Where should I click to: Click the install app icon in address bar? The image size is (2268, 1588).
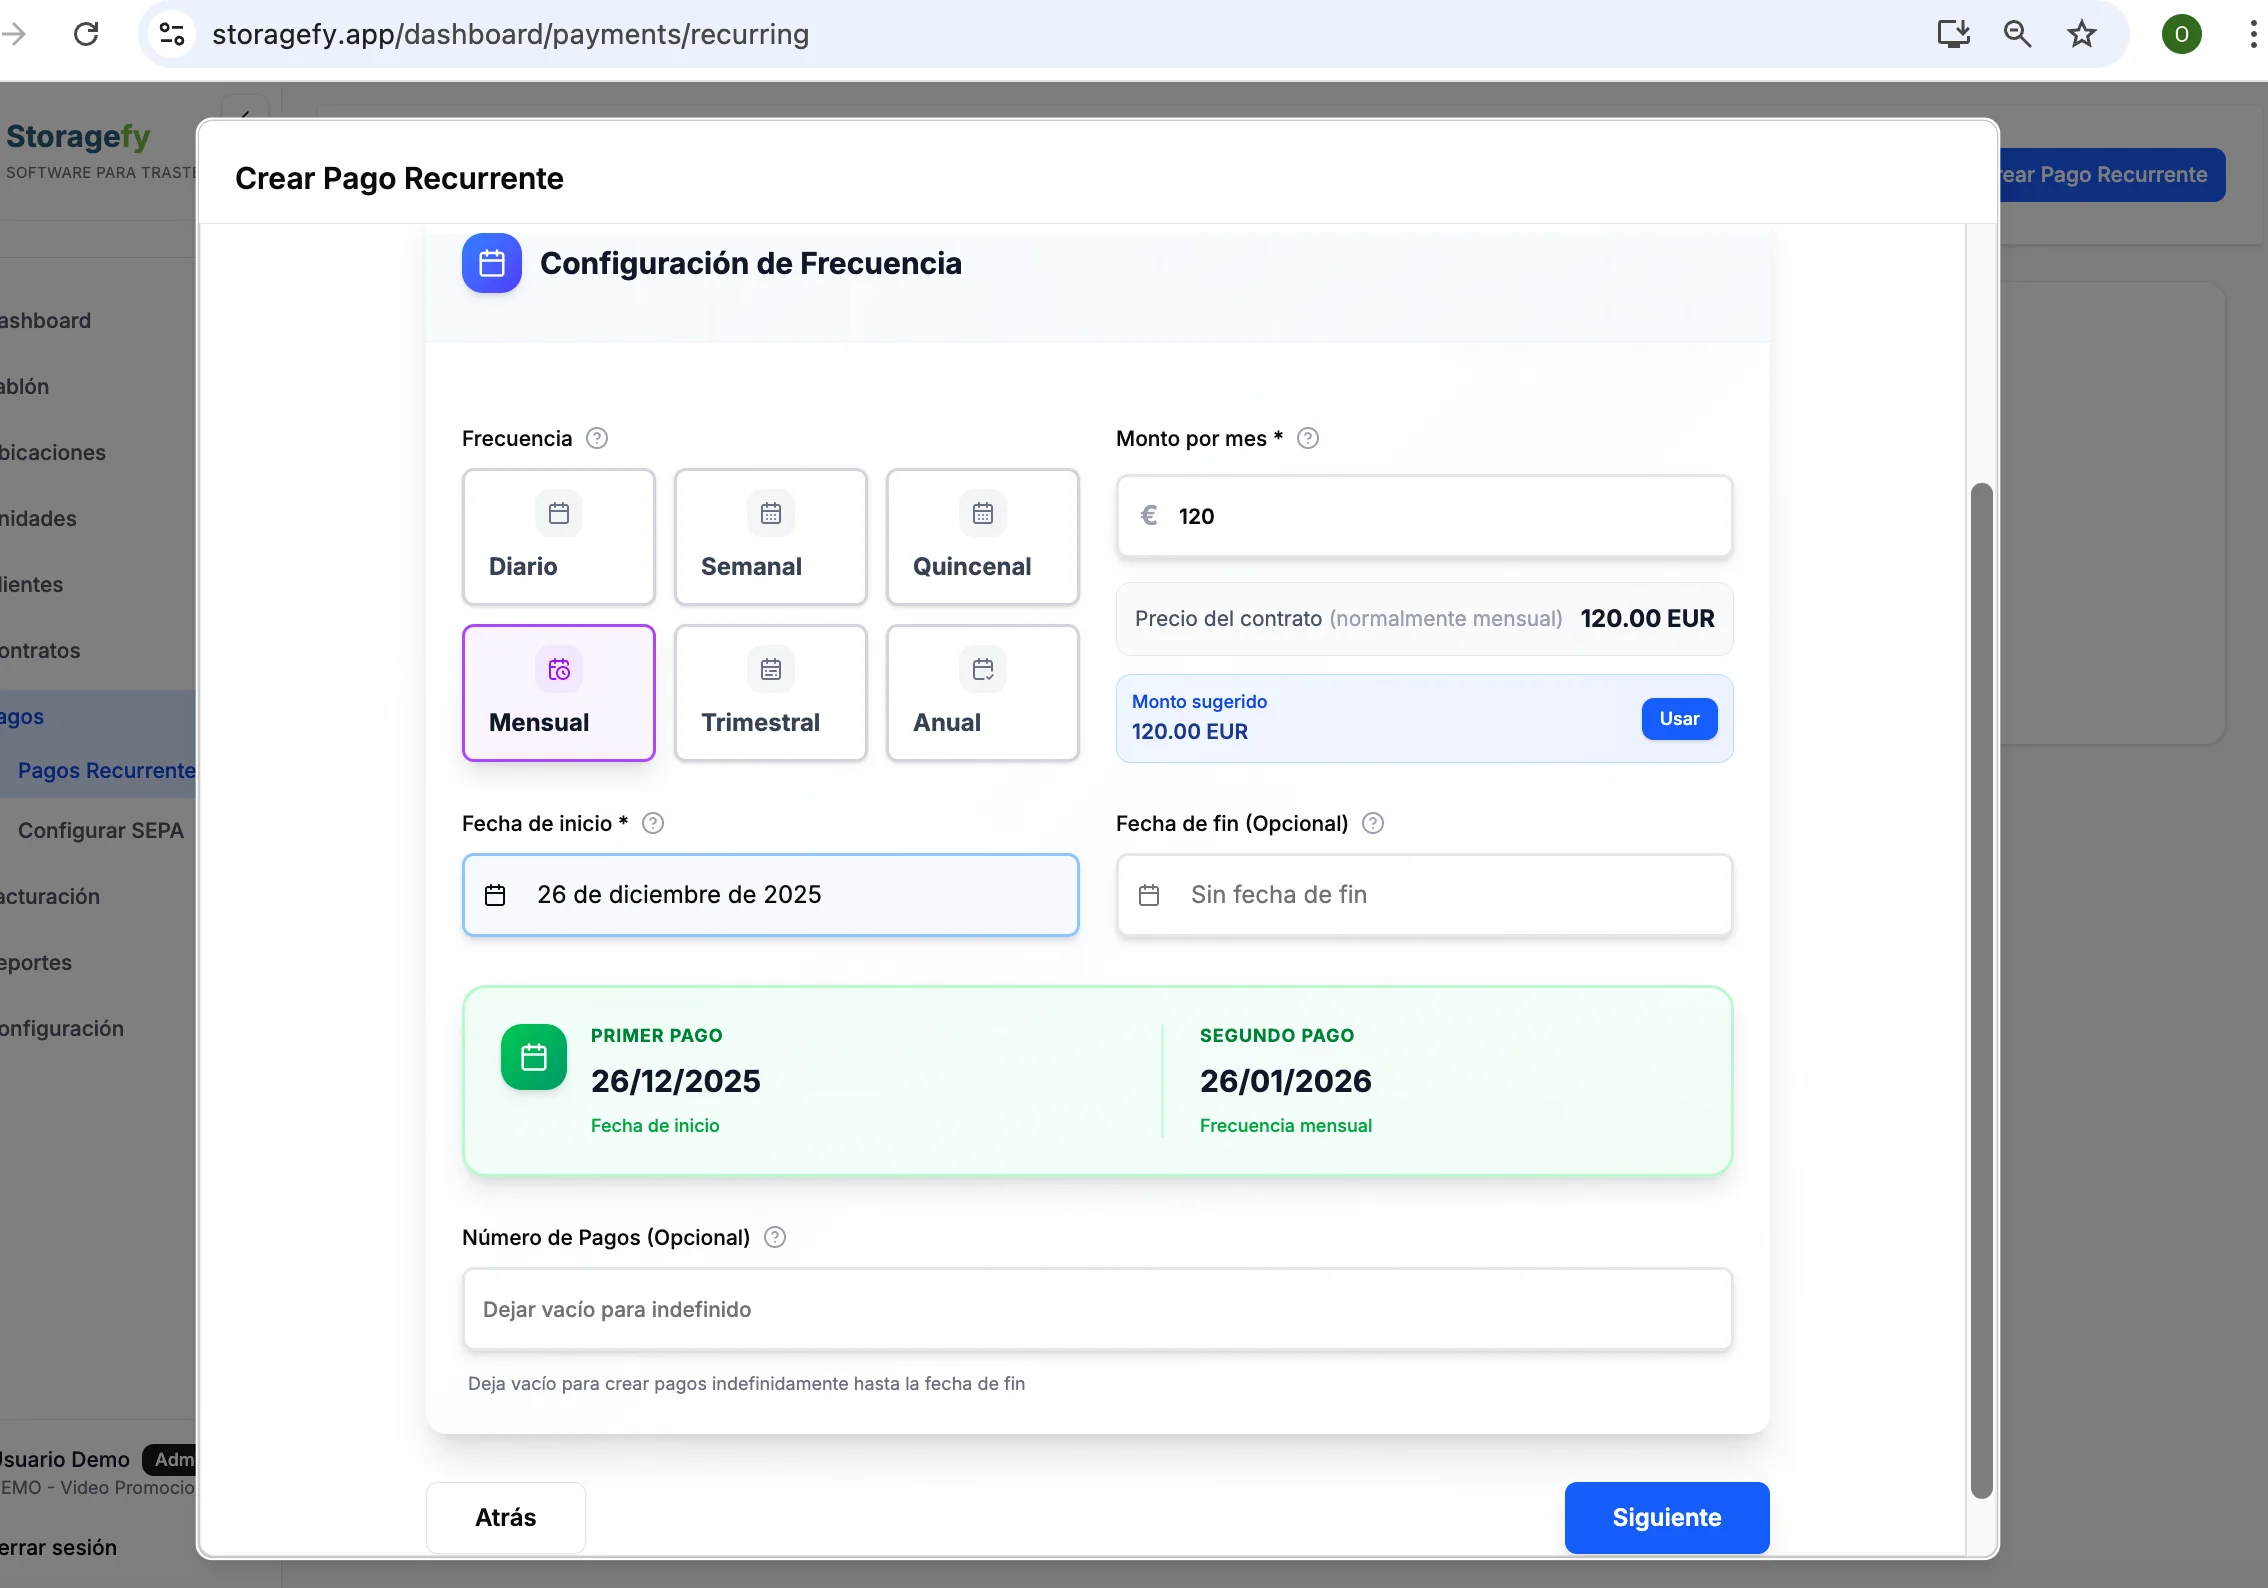tap(1953, 33)
